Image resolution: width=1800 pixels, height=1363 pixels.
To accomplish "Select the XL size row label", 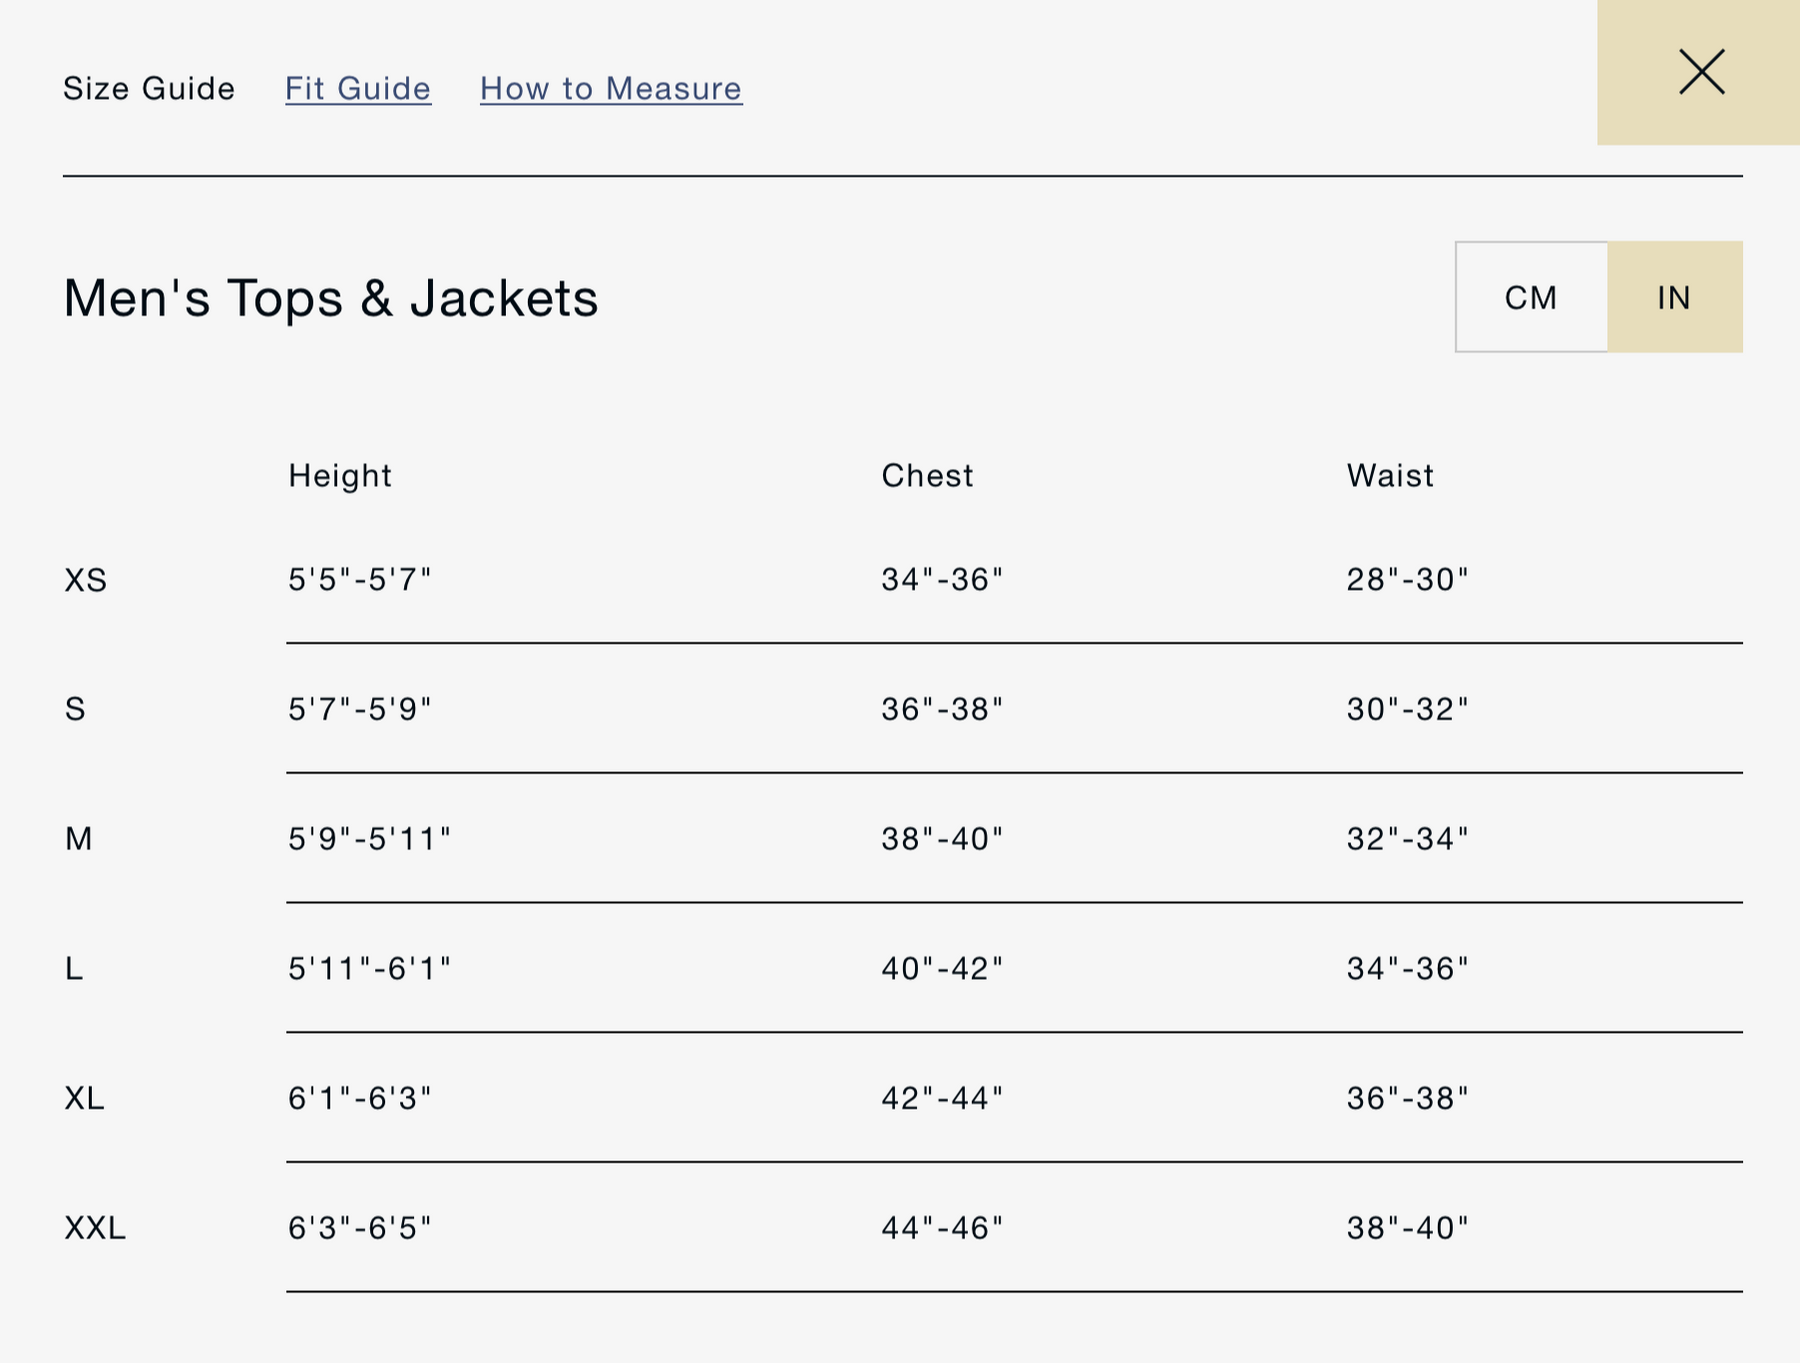I will point(85,1098).
